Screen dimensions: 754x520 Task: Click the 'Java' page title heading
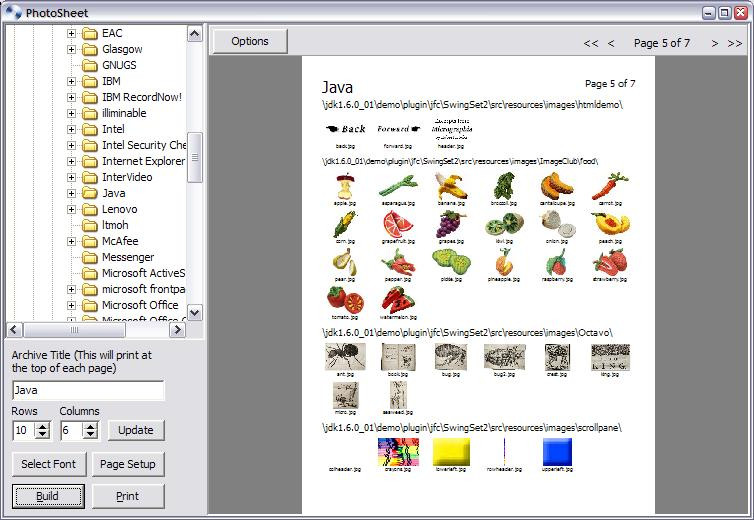pos(337,88)
